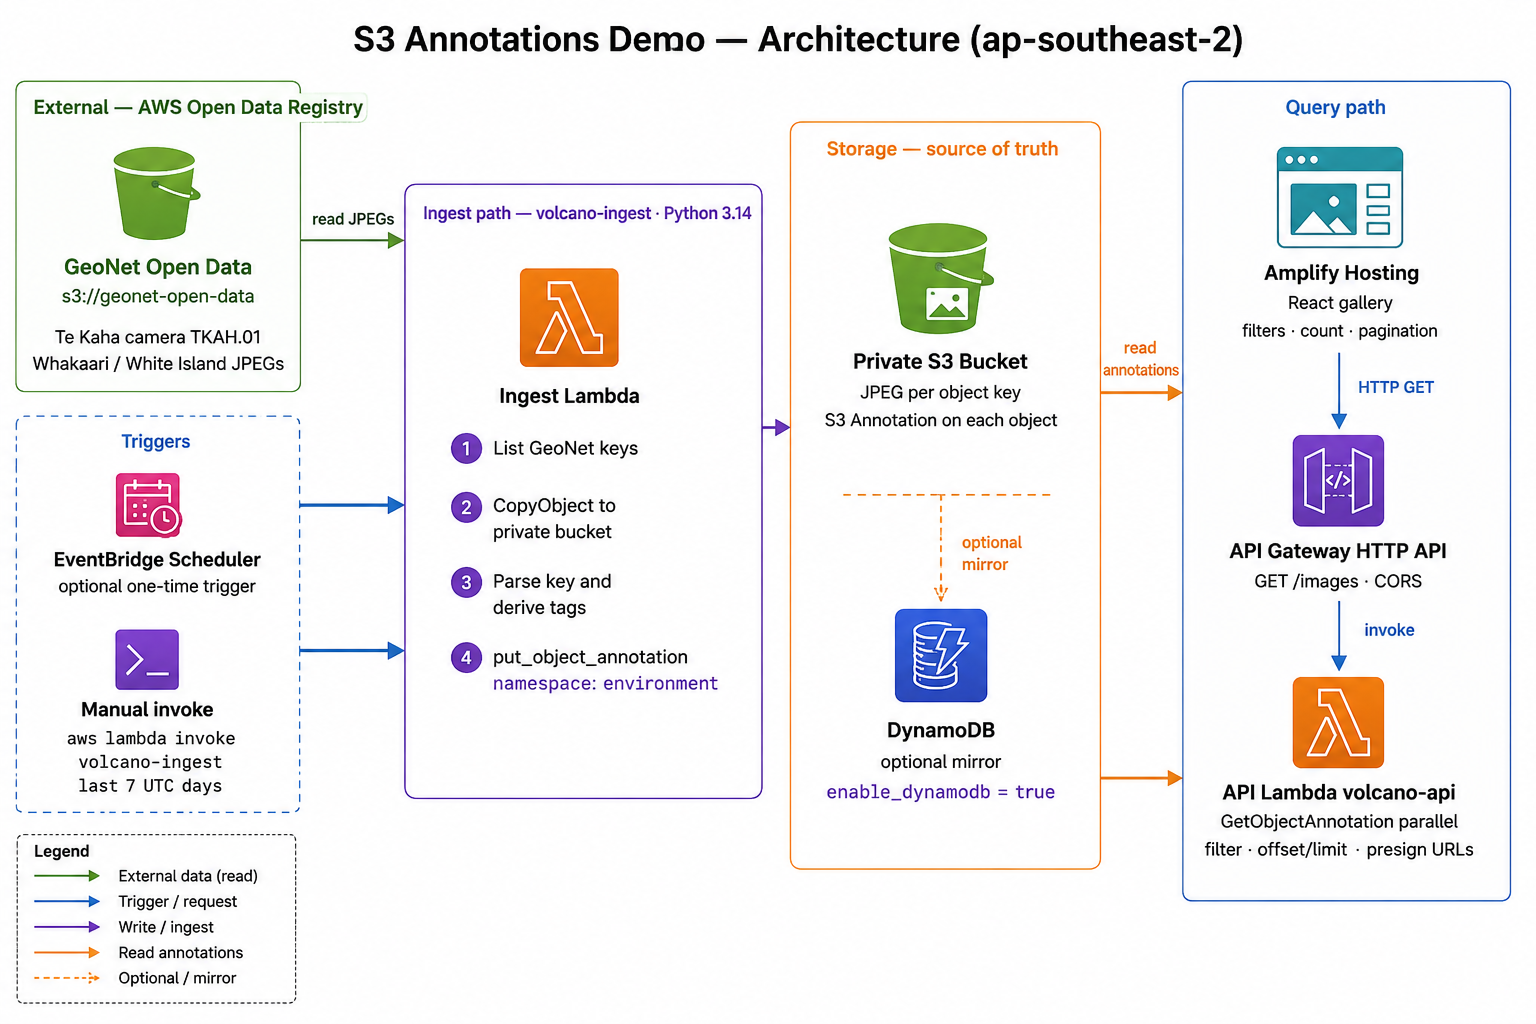
Task: Click the HTTP GET arrow label
Action: coord(1395,387)
